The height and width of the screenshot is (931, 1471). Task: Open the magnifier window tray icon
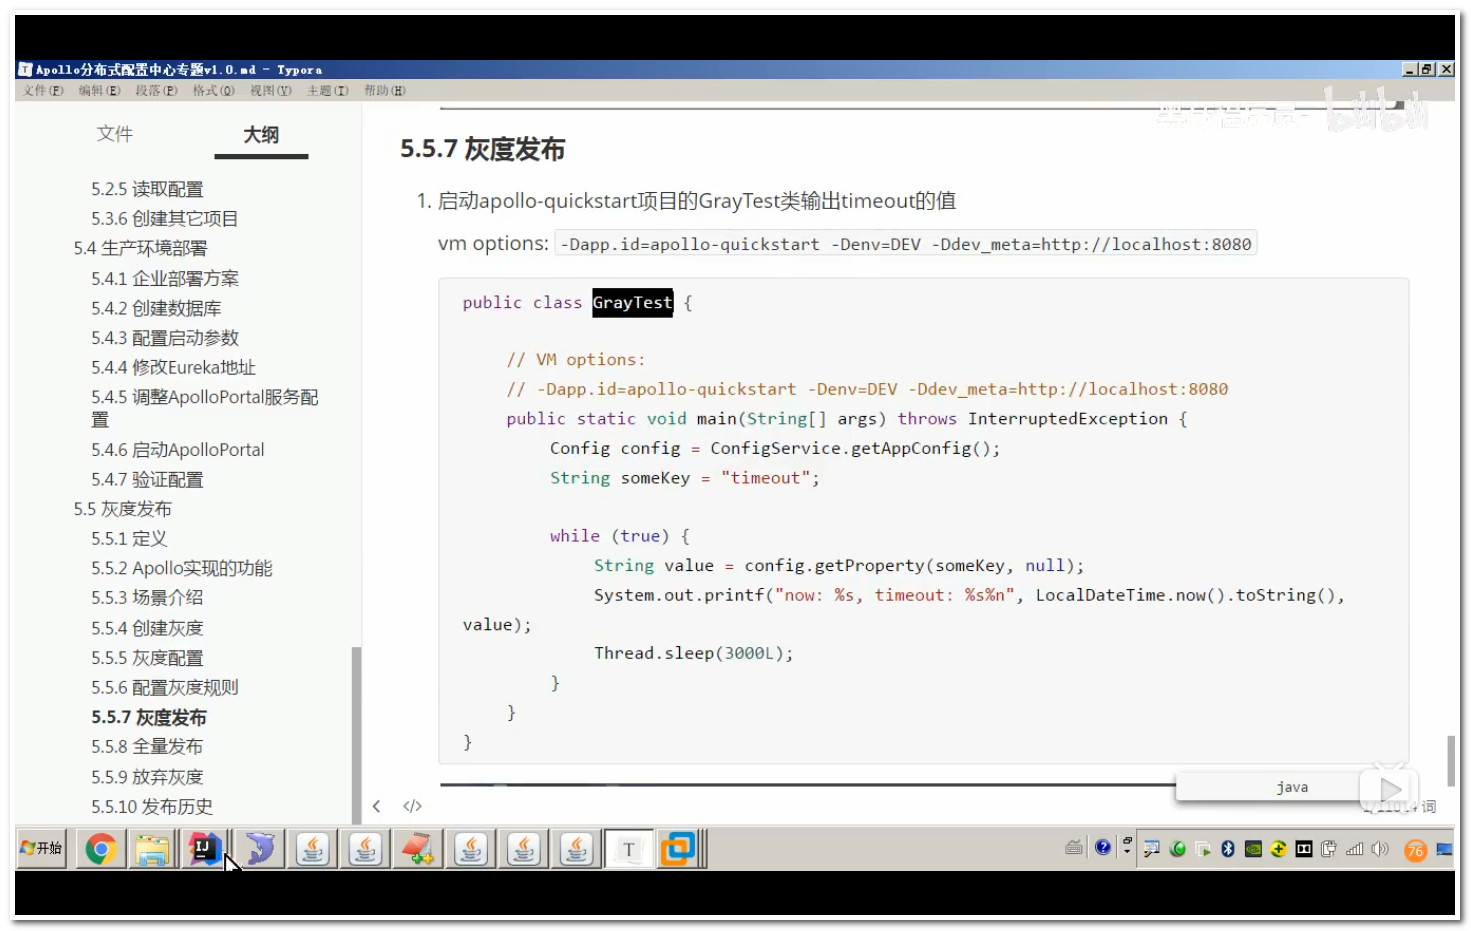coord(1152,849)
